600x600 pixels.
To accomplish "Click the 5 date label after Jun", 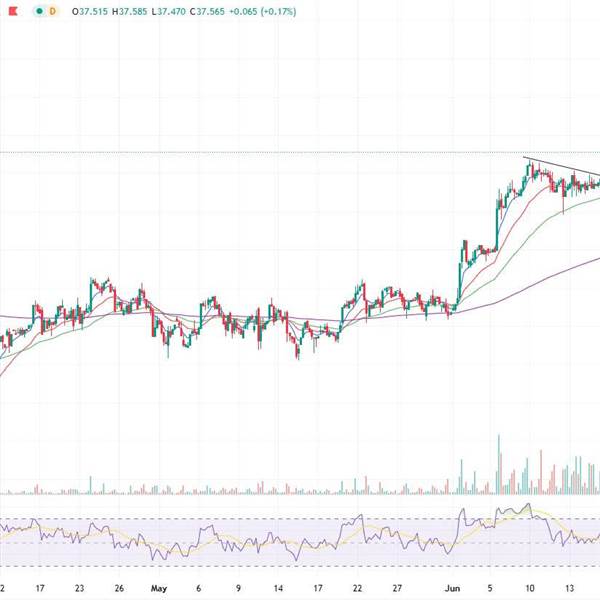I will (490, 588).
